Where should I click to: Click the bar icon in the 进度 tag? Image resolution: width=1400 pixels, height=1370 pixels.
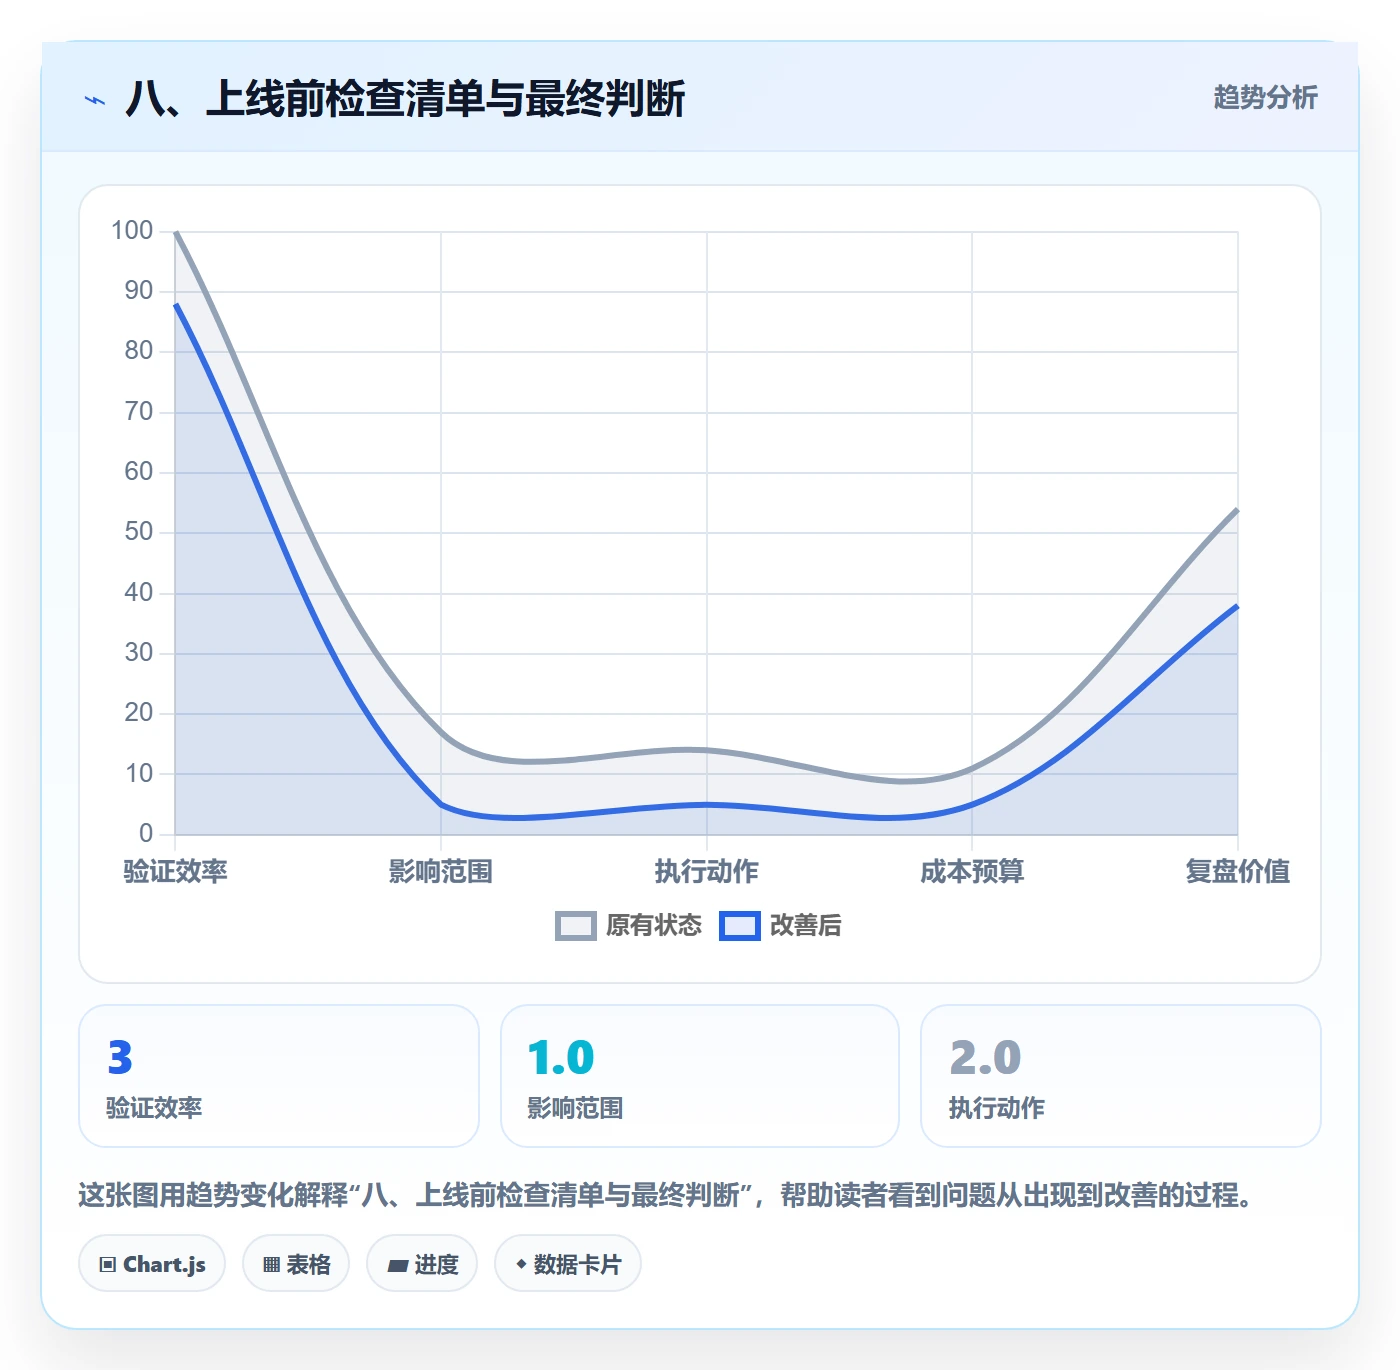[398, 1266]
